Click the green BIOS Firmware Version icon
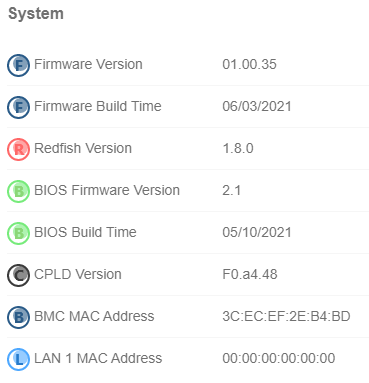Screen dimensions: 369x383 [x=18, y=191]
